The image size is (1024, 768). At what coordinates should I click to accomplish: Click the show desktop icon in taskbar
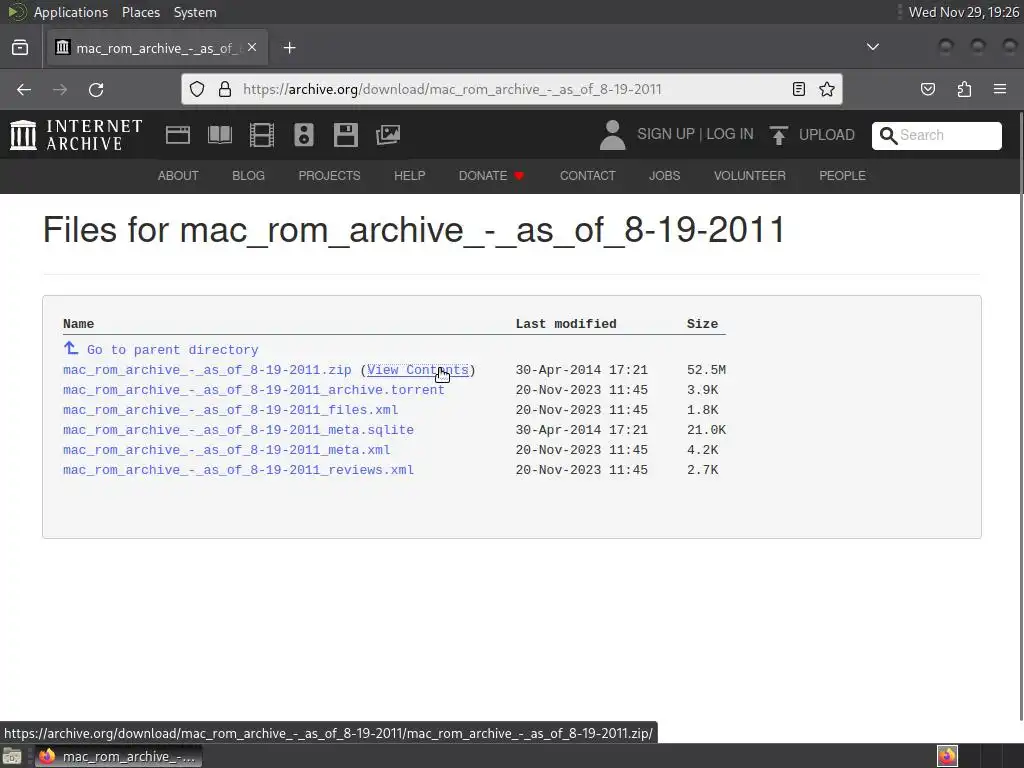coord(12,756)
